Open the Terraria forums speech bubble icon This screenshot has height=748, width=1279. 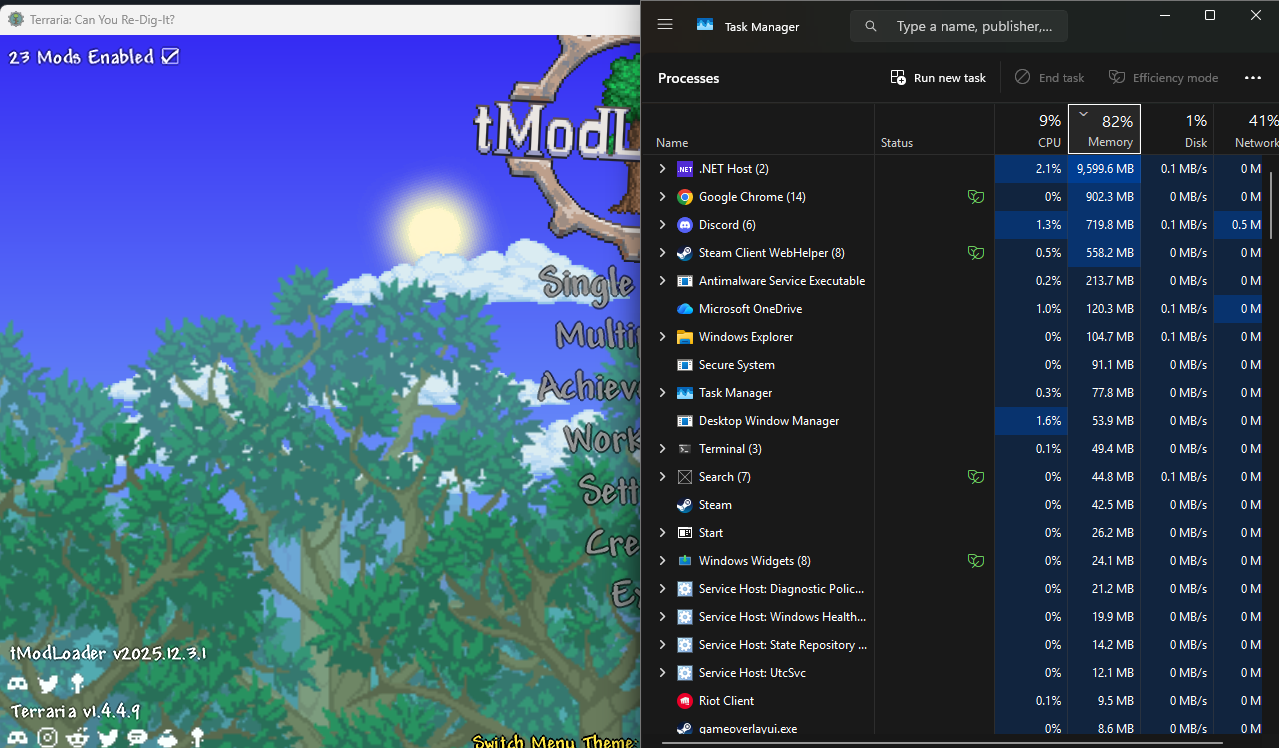pos(138,738)
